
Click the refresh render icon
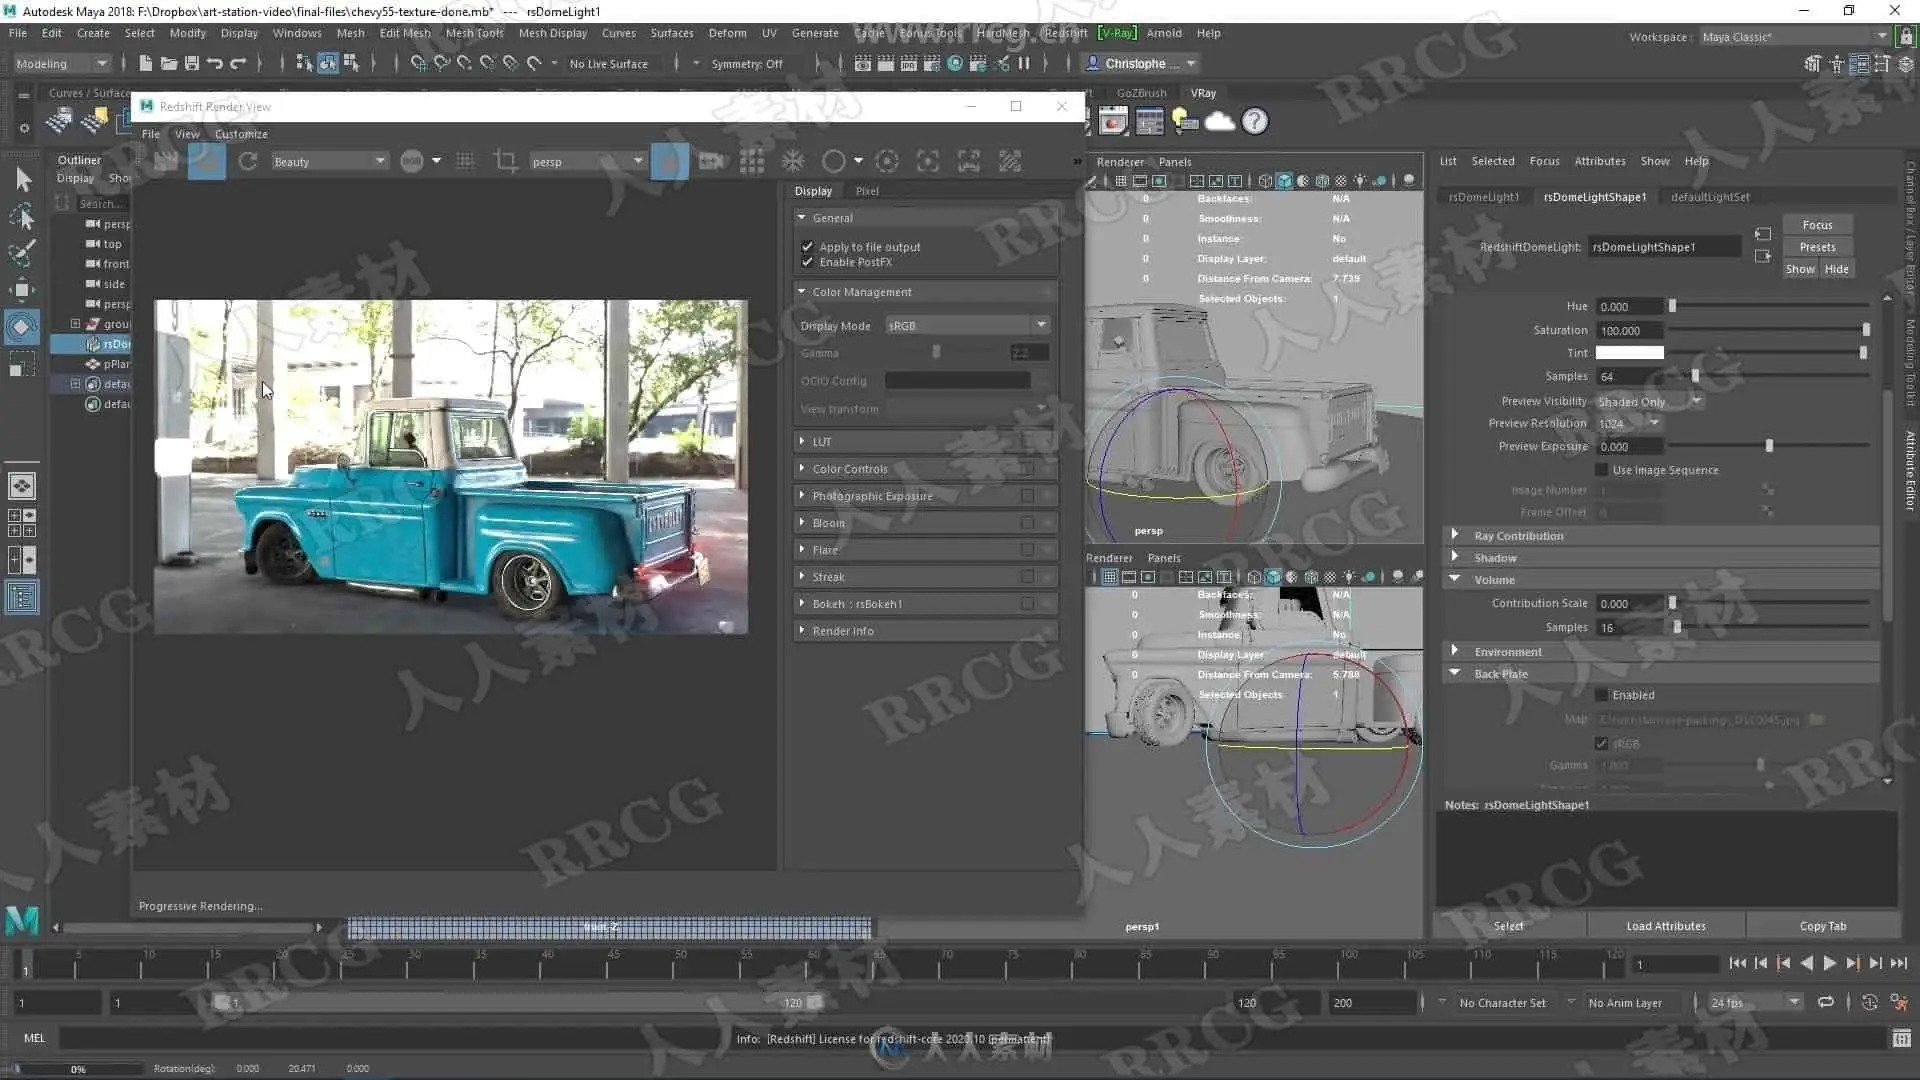coord(248,161)
